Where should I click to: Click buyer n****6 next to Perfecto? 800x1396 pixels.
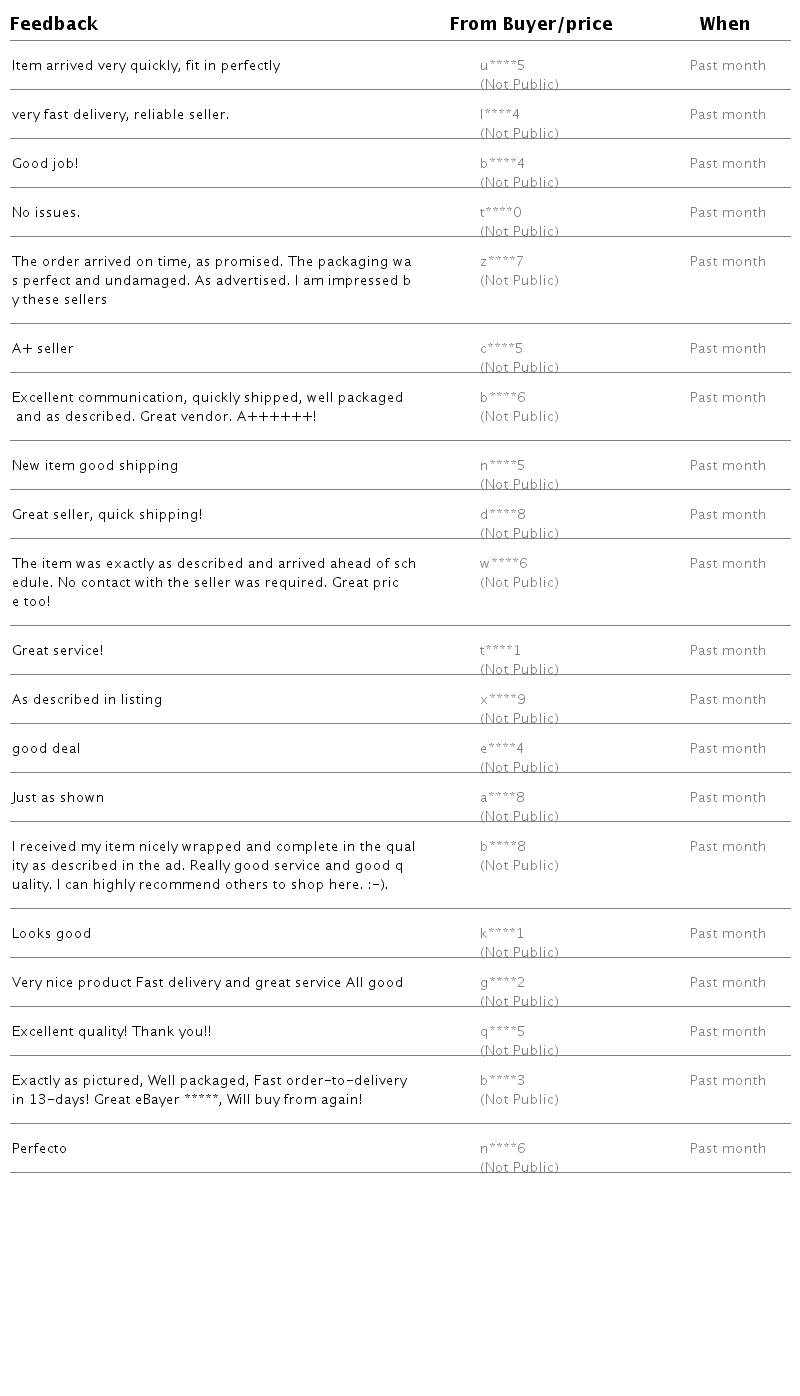pos(502,1149)
